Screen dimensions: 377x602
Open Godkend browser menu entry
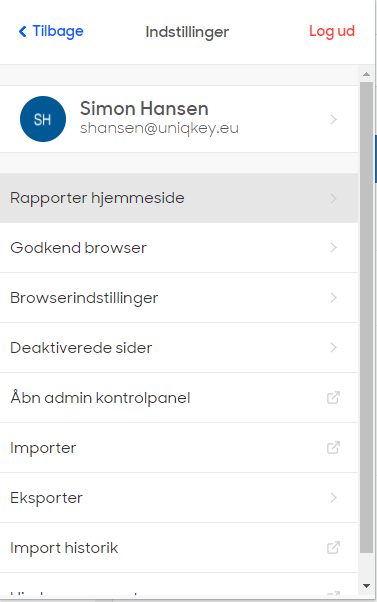179,248
